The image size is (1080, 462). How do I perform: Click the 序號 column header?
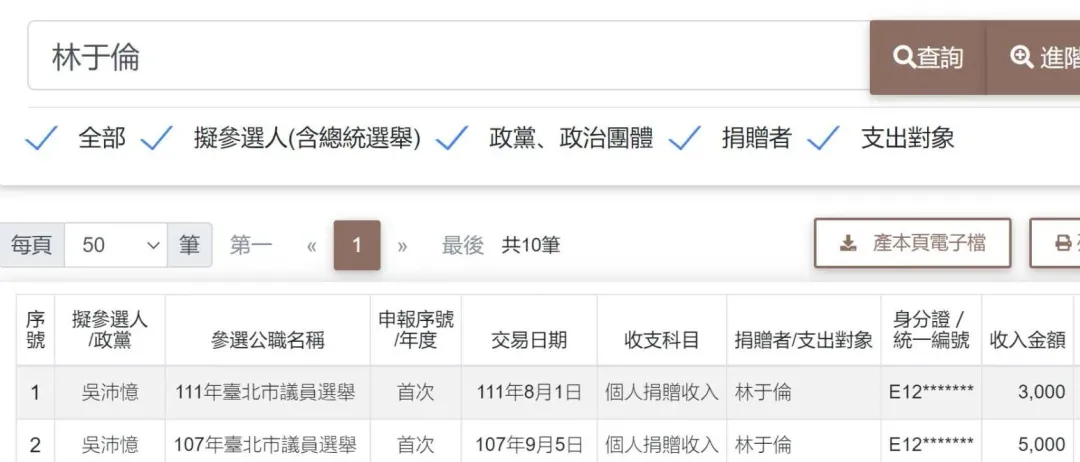(35, 330)
